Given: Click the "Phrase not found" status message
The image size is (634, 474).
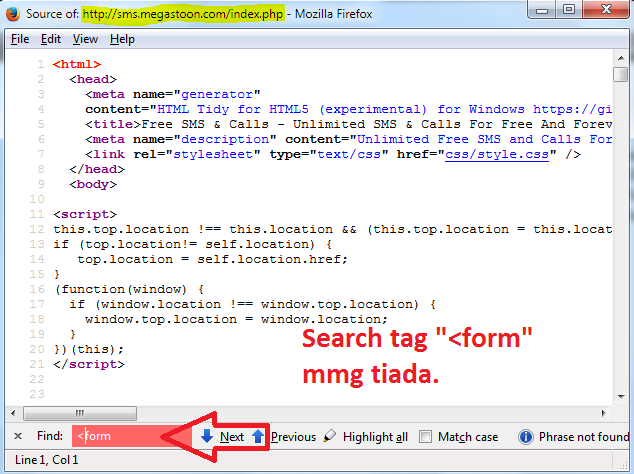Looking at the screenshot, I should (x=584, y=437).
